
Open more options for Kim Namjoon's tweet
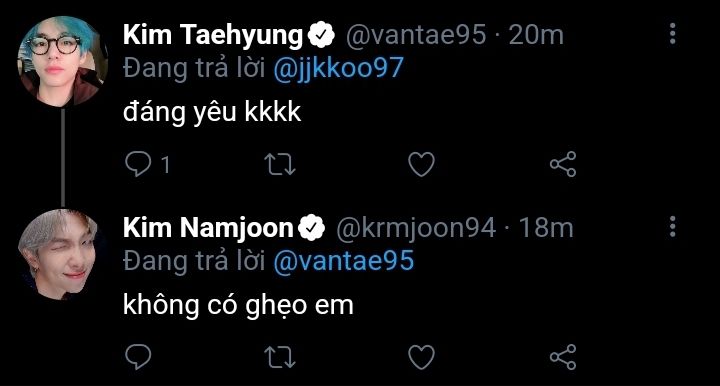[672, 227]
